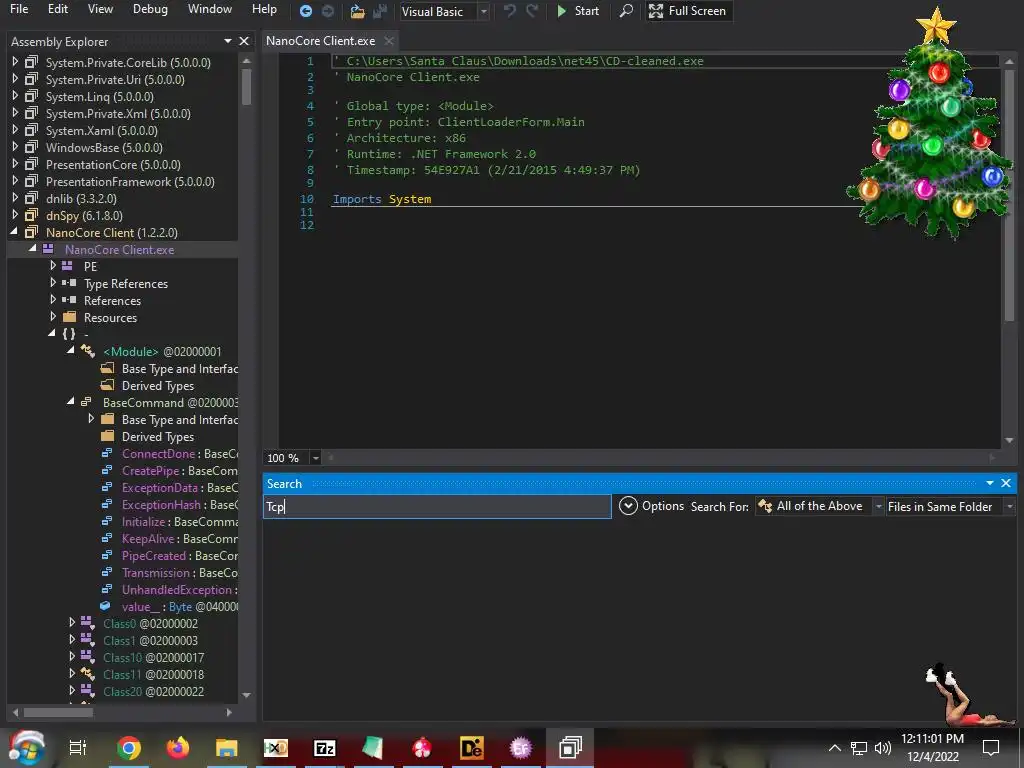This screenshot has width=1024, height=768.
Task: Select Class10 @02000017
Action: tap(153, 658)
